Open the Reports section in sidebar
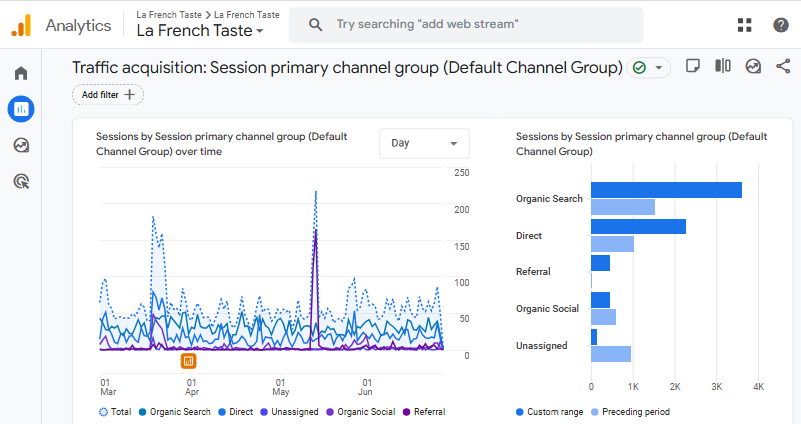 [20, 109]
